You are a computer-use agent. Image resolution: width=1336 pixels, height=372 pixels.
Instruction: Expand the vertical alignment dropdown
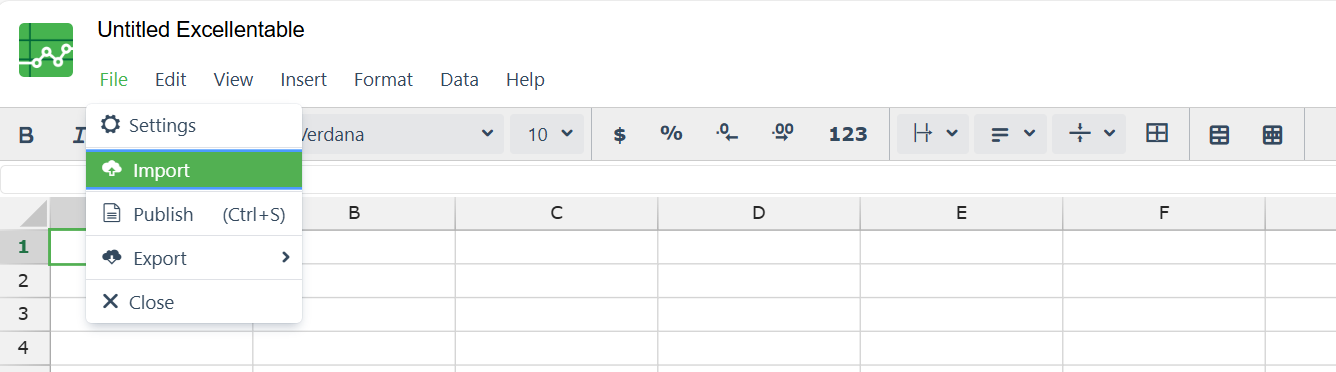[x=1090, y=134]
